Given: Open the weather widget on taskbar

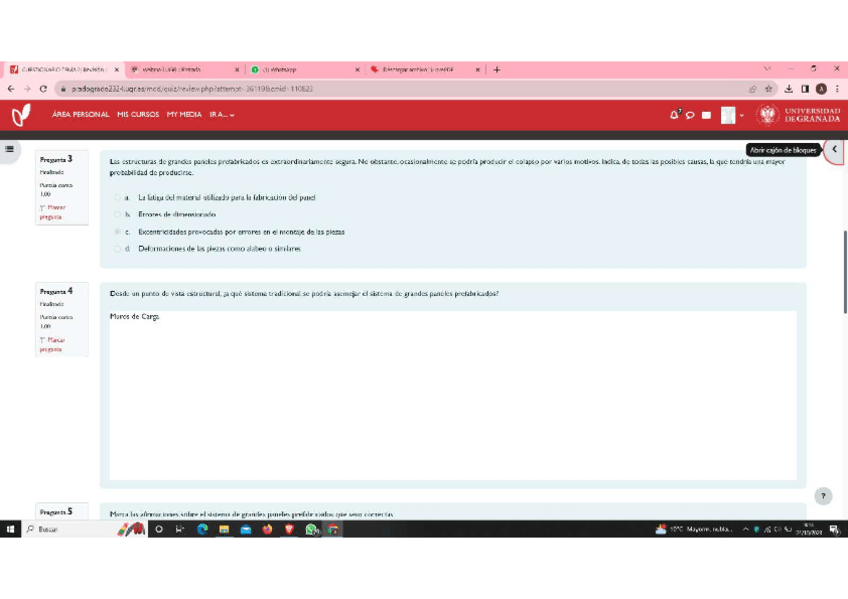Looking at the screenshot, I should tap(694, 529).
